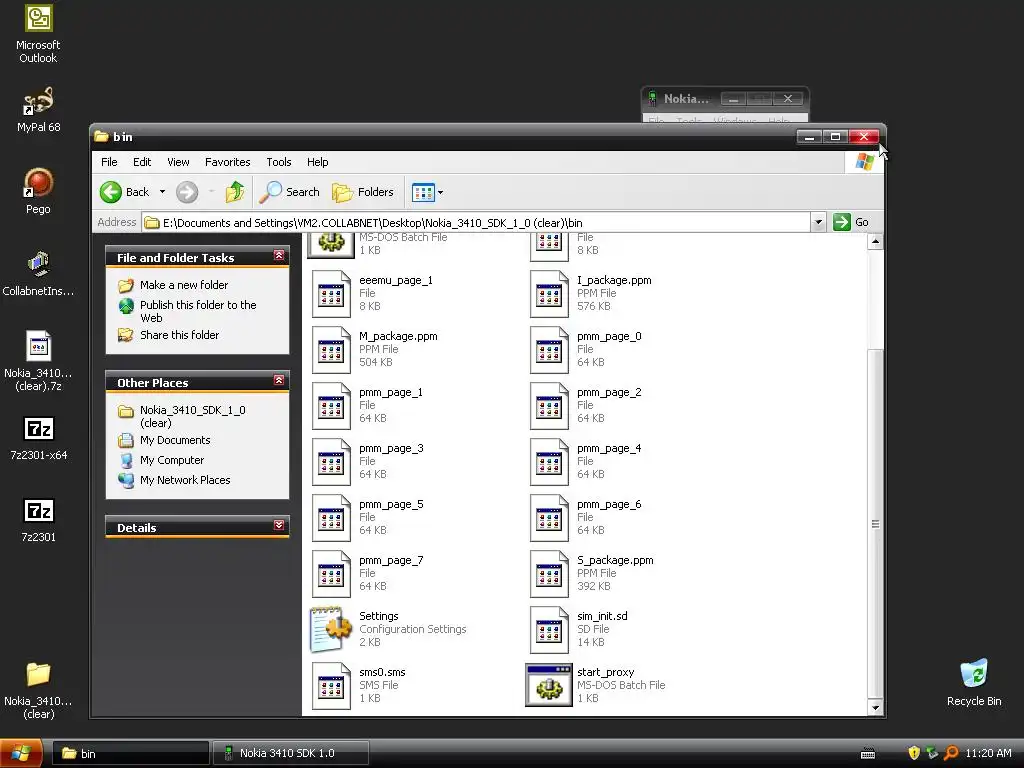1024x768 pixels.
Task: Collapse the File and Folder Tasks panel
Action: pos(279,255)
